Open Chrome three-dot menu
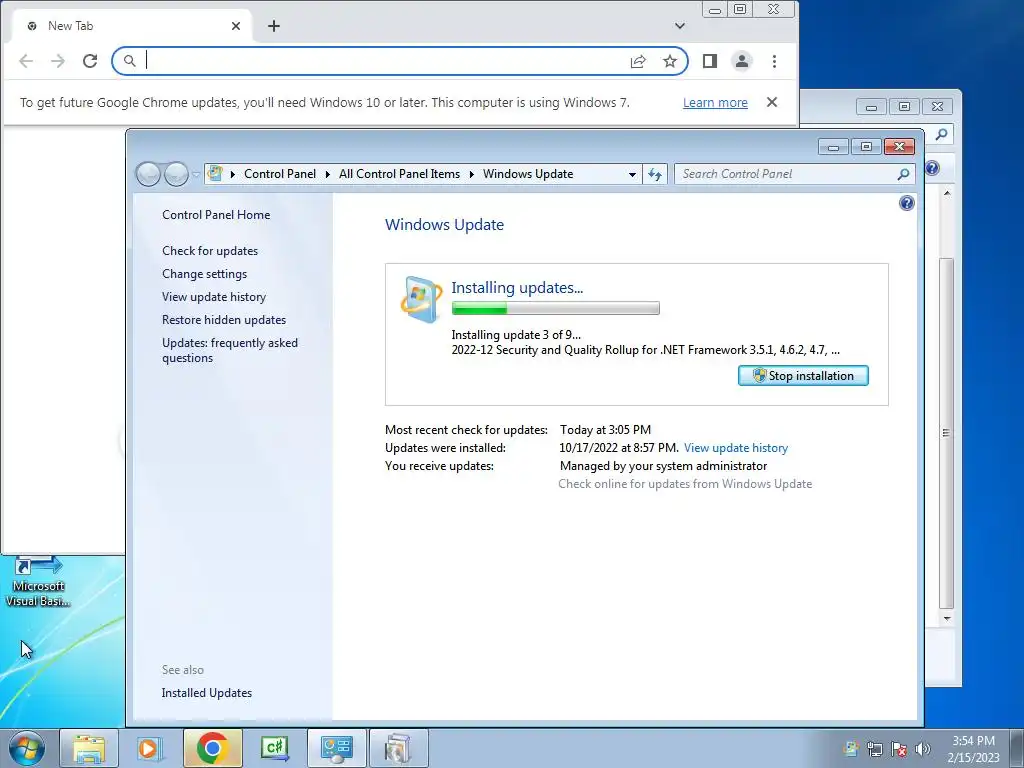Viewport: 1024px width, 768px height. tap(775, 61)
